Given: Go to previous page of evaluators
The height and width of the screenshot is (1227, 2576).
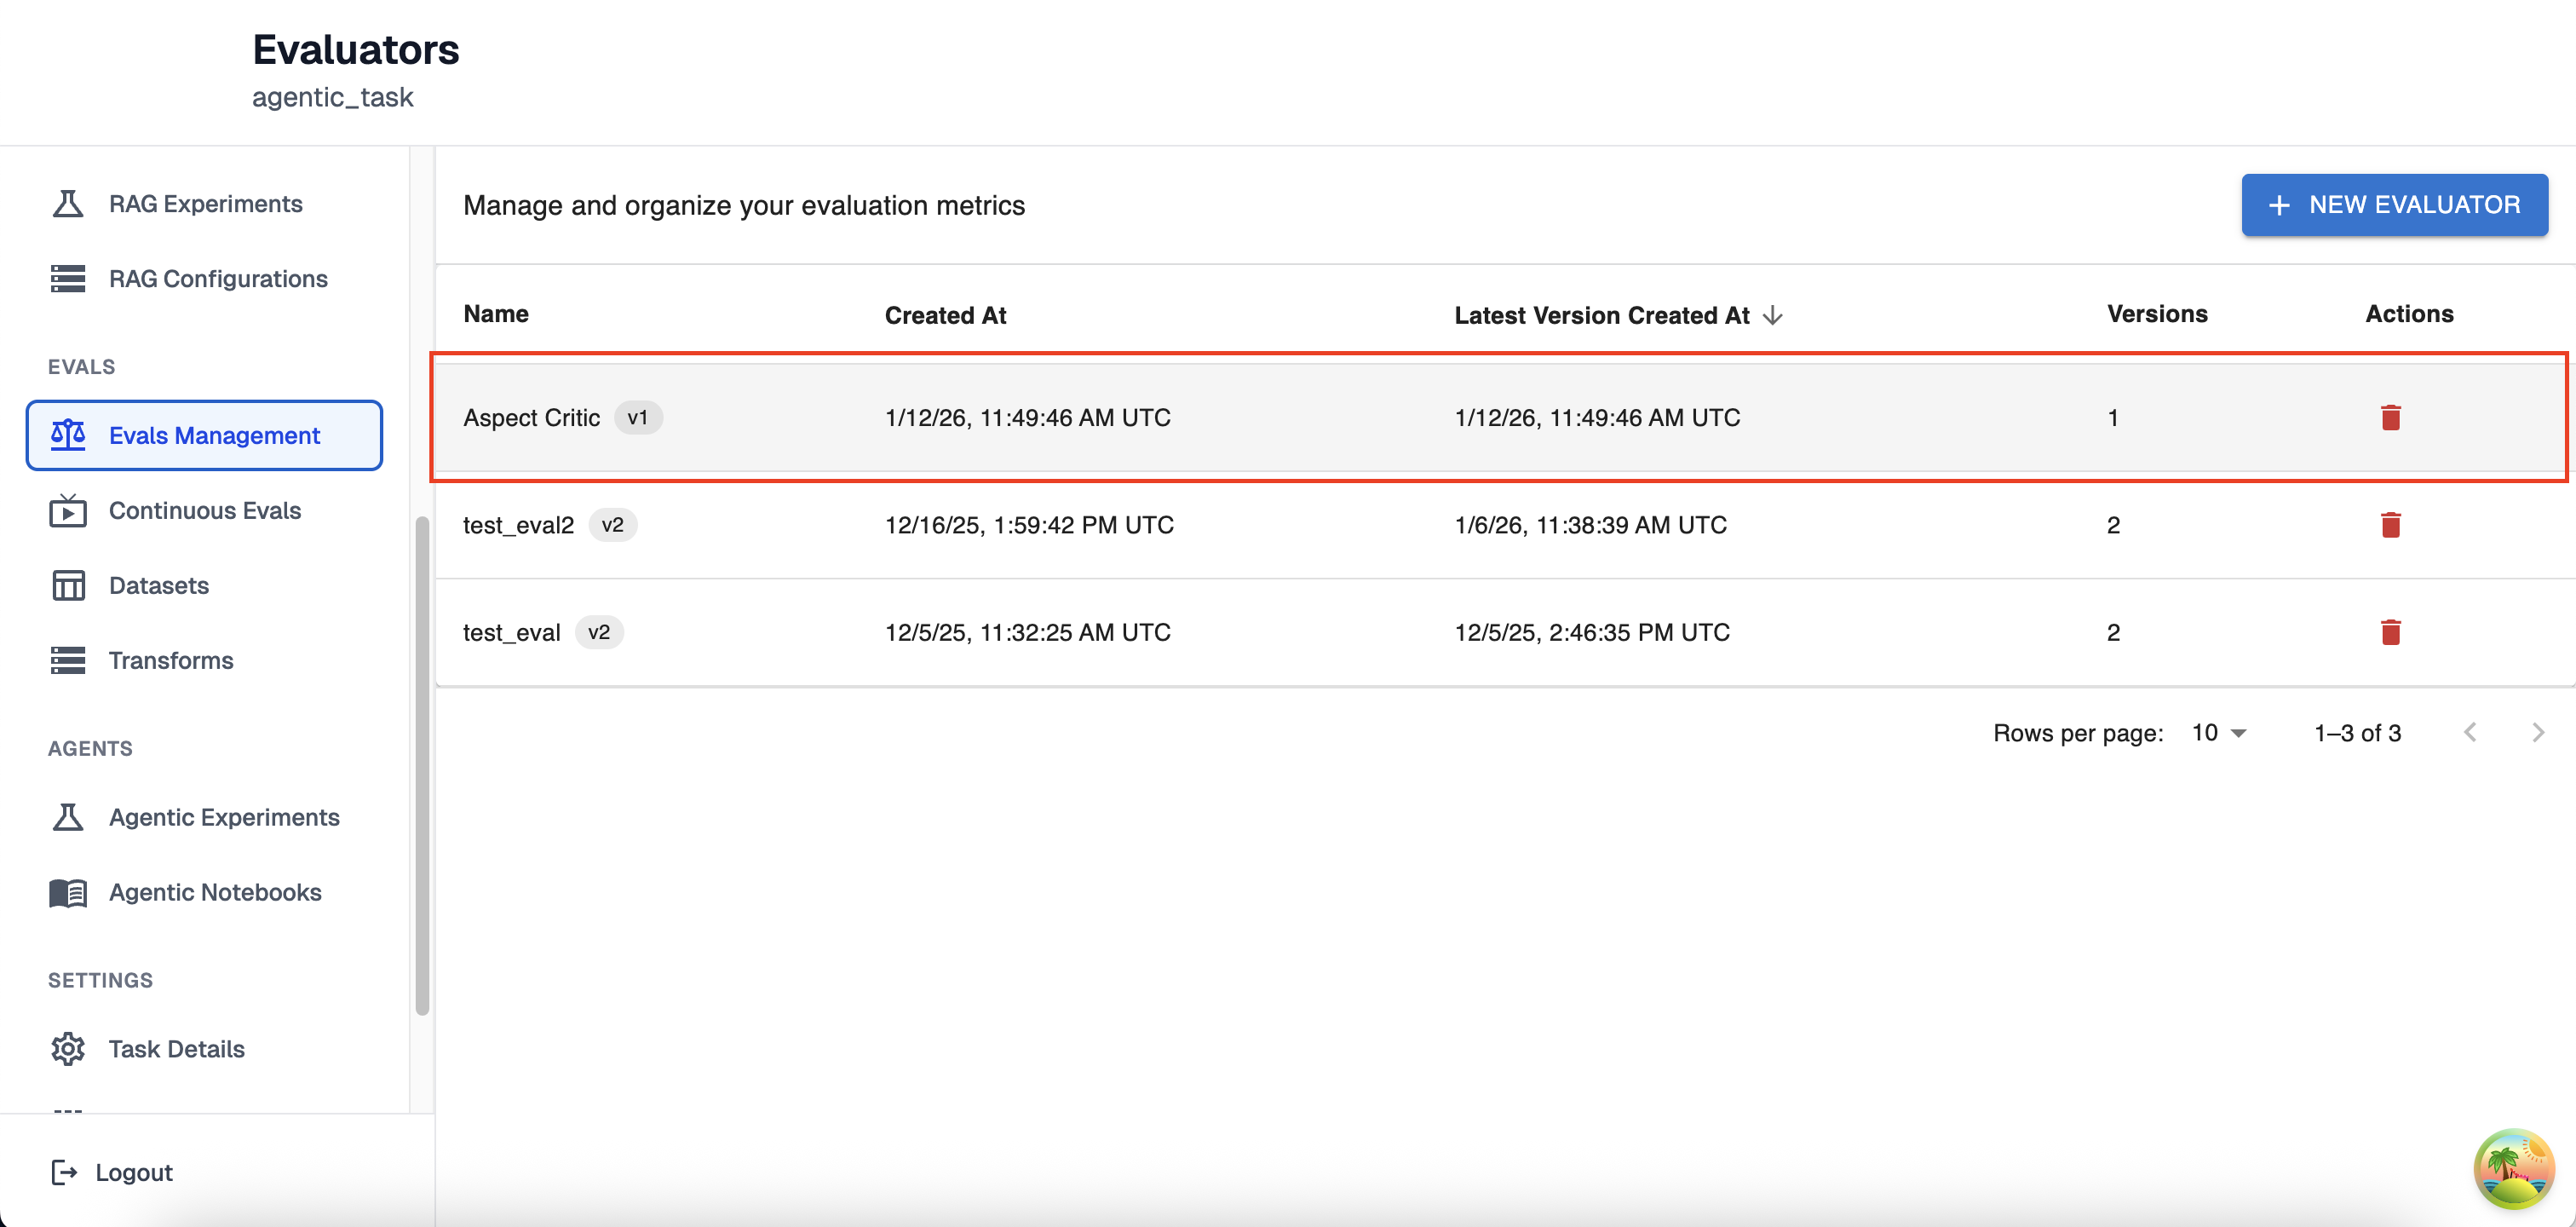Looking at the screenshot, I should [x=2470, y=733].
